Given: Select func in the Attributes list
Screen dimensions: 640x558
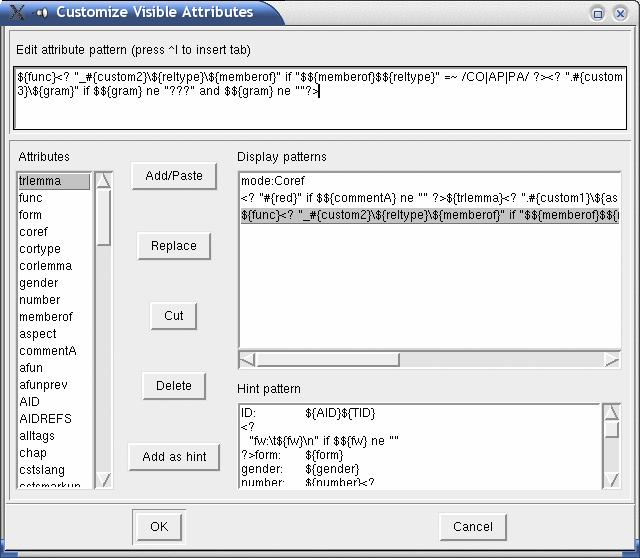Looking at the screenshot, I should (x=54, y=198).
